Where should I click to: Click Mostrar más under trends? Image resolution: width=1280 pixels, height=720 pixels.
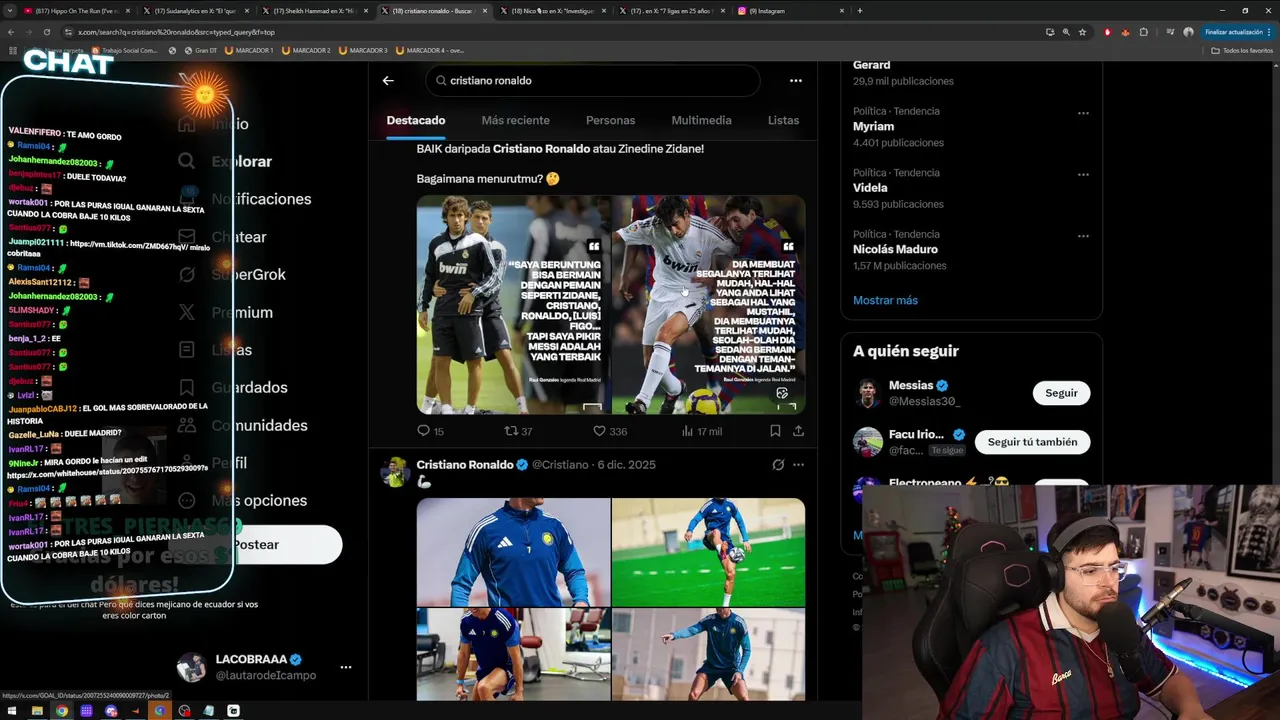885,300
